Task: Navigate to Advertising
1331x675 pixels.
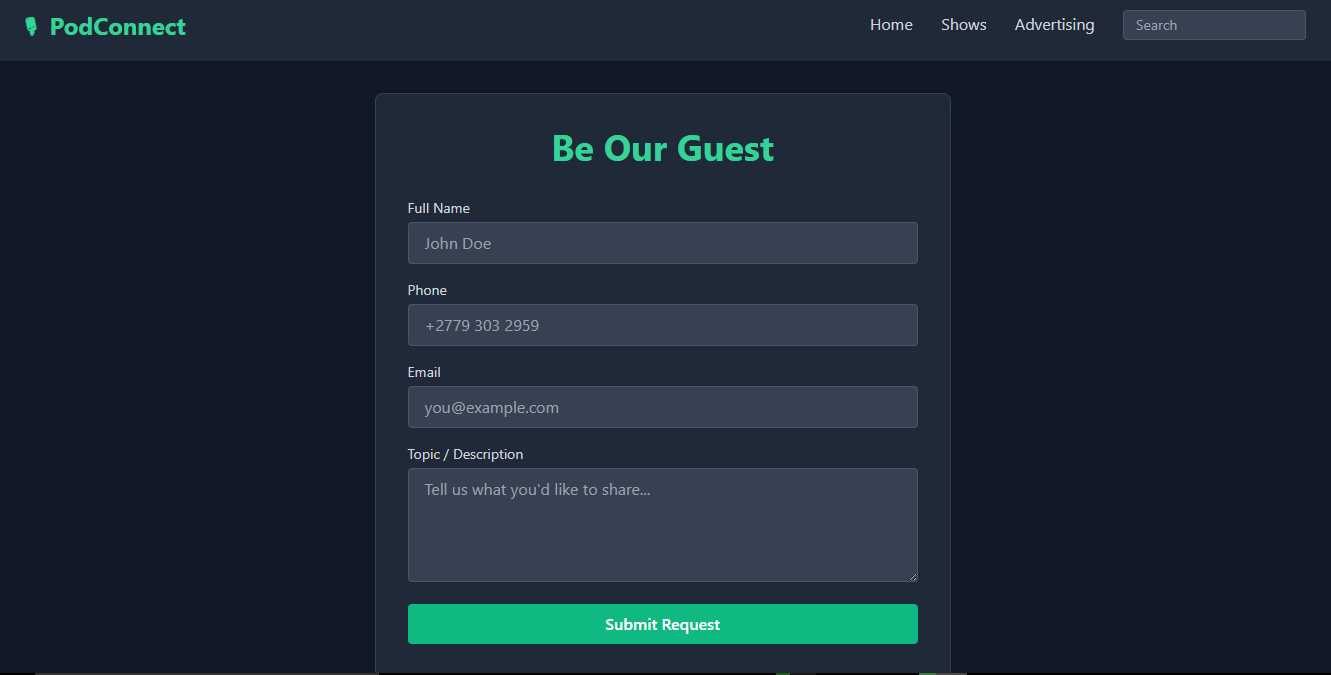Action: click(1054, 25)
